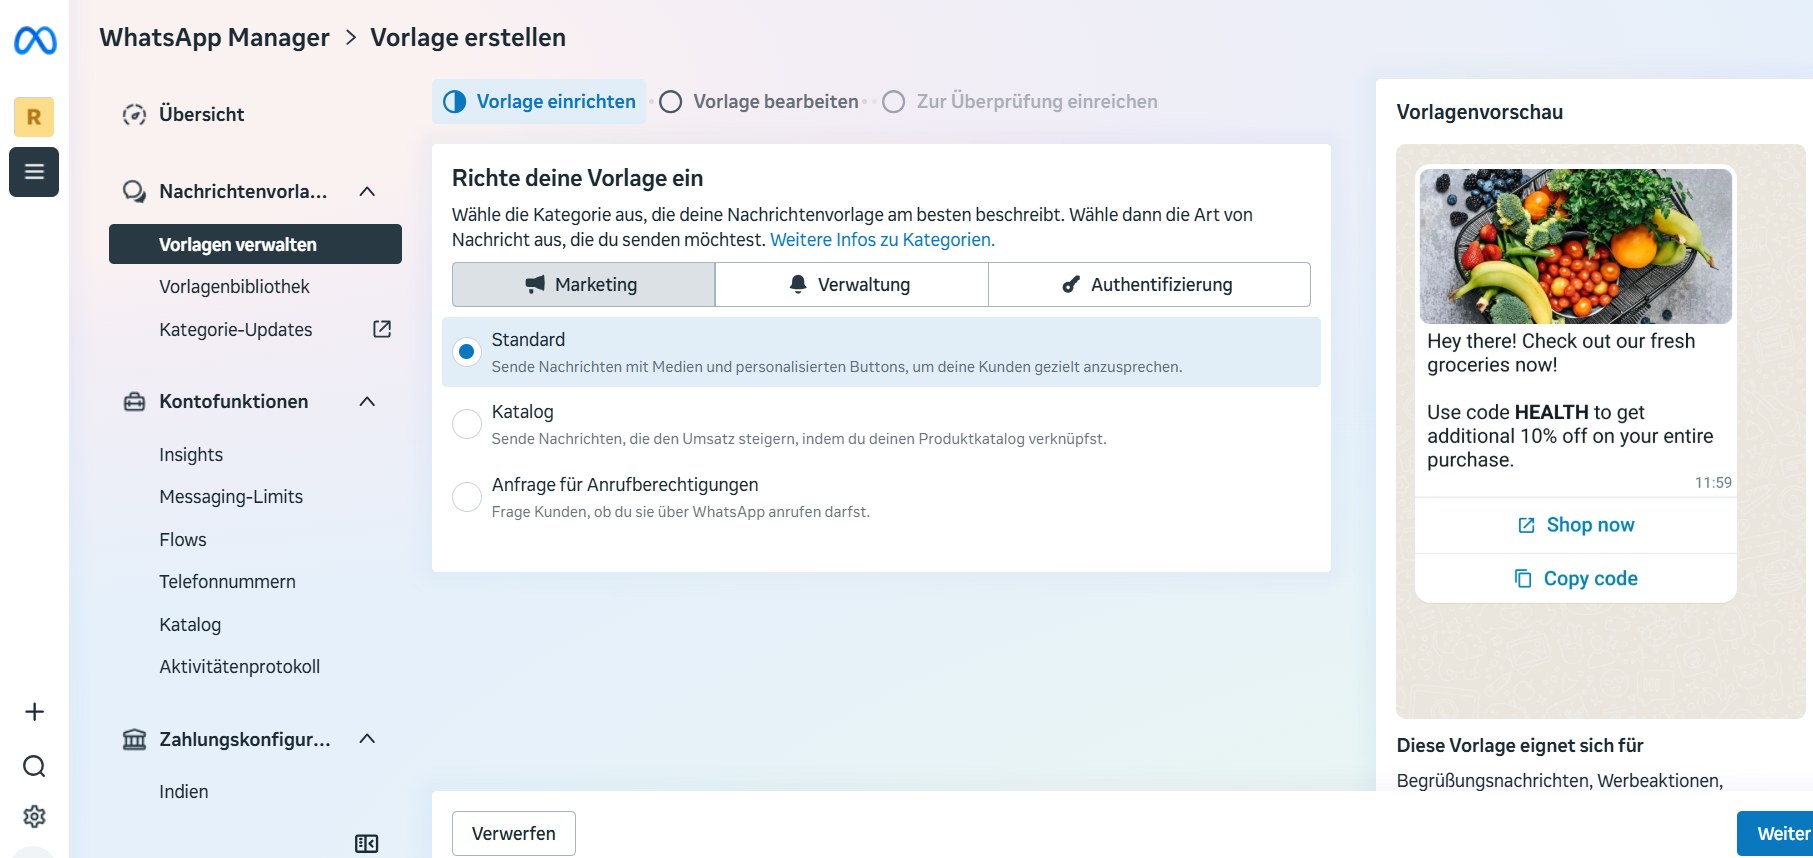This screenshot has height=858, width=1813.
Task: Click the Nachrichtenvorlagen chat bubble icon
Action: 134,191
